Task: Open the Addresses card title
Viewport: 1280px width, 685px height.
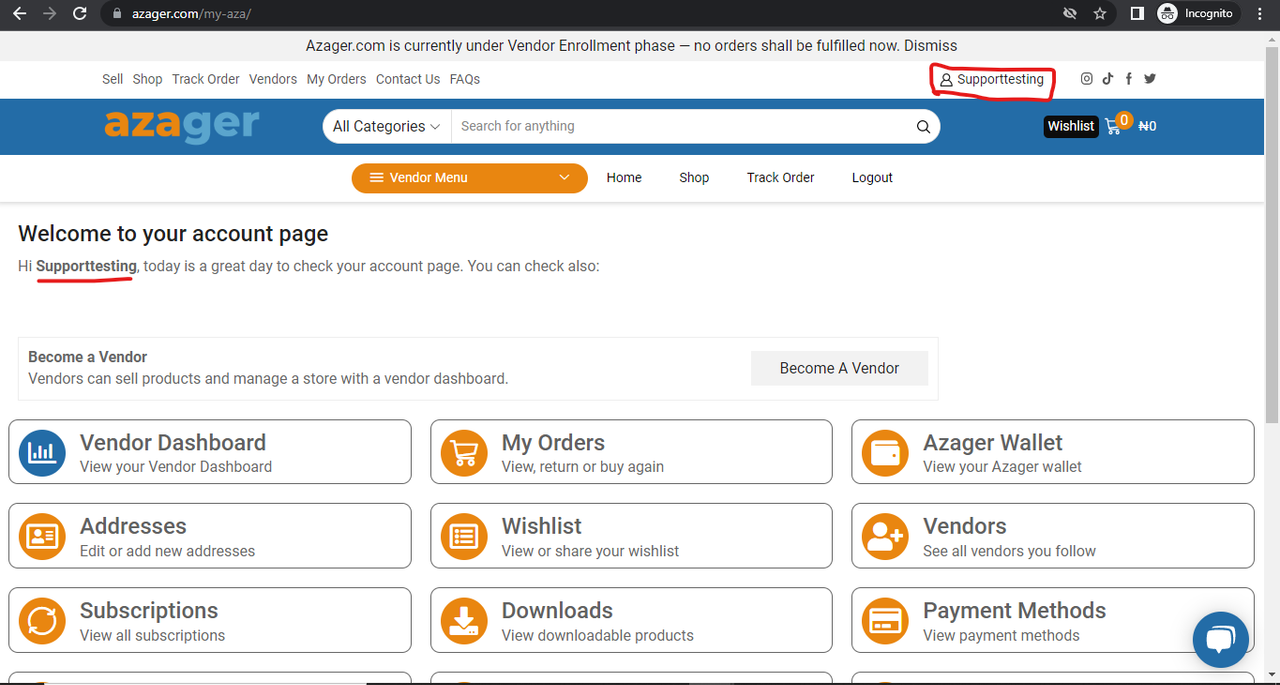Action: 133,526
